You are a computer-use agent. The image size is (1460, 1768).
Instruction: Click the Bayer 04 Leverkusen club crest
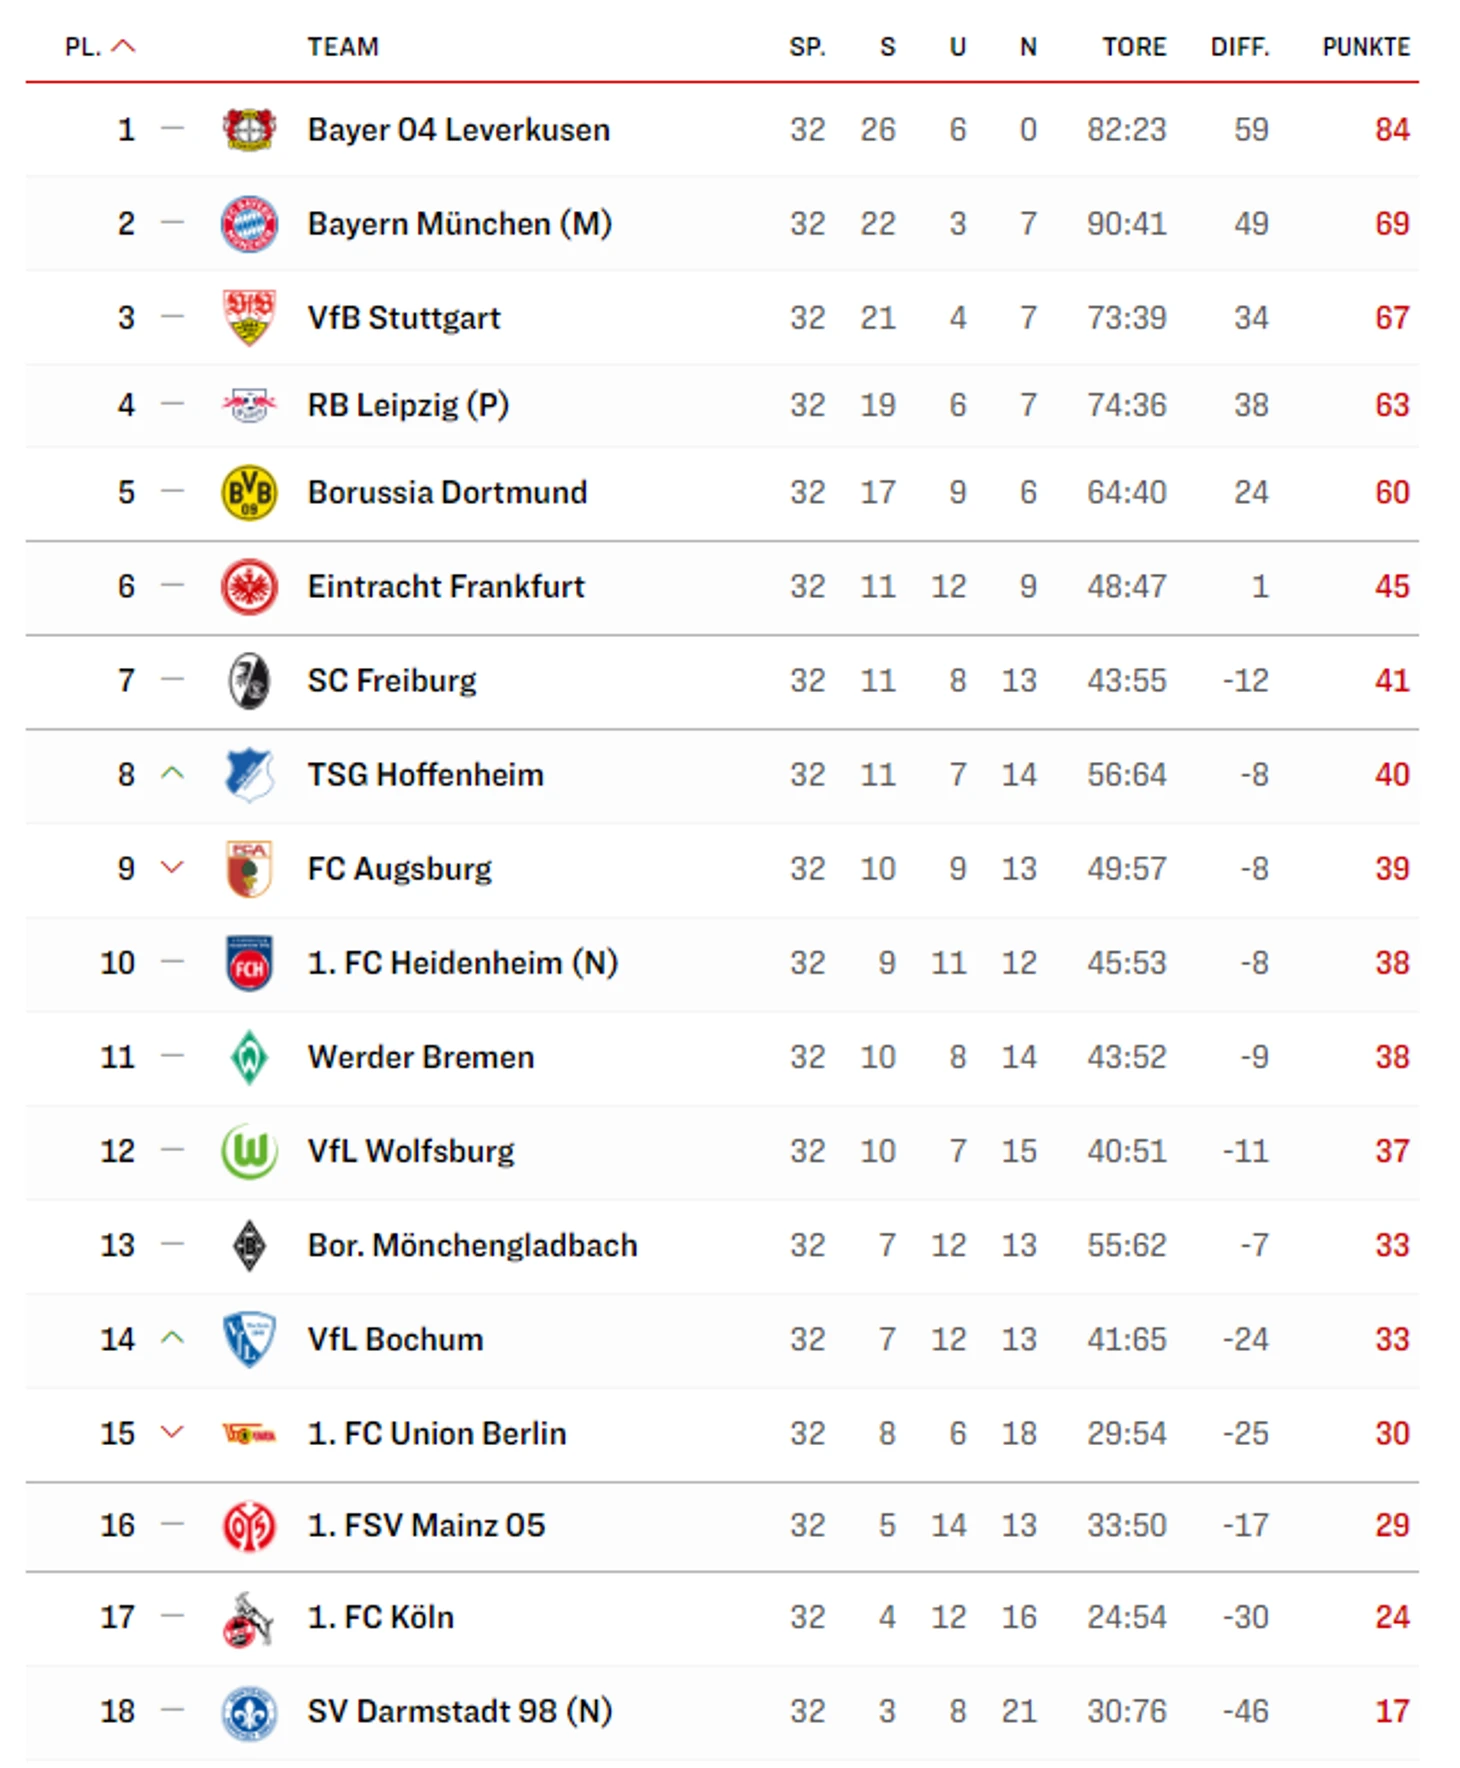tap(249, 130)
